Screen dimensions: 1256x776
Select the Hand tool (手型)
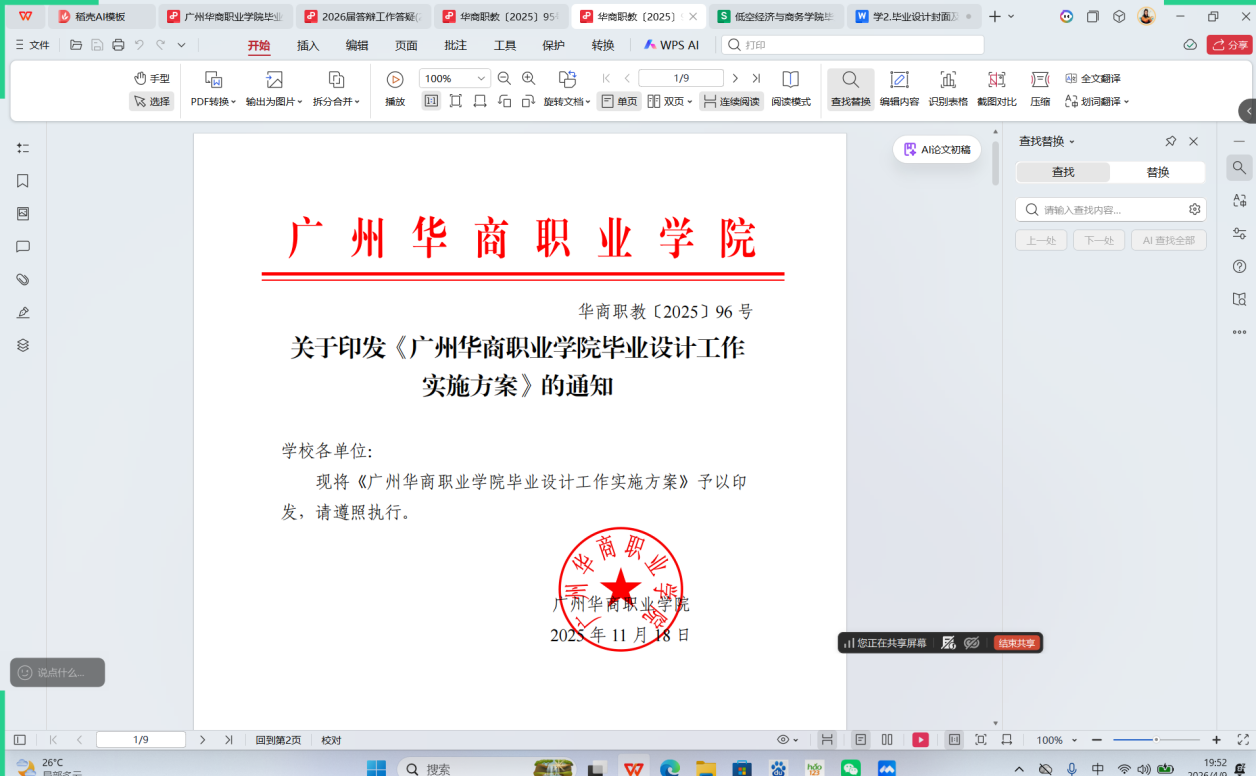coord(152,78)
